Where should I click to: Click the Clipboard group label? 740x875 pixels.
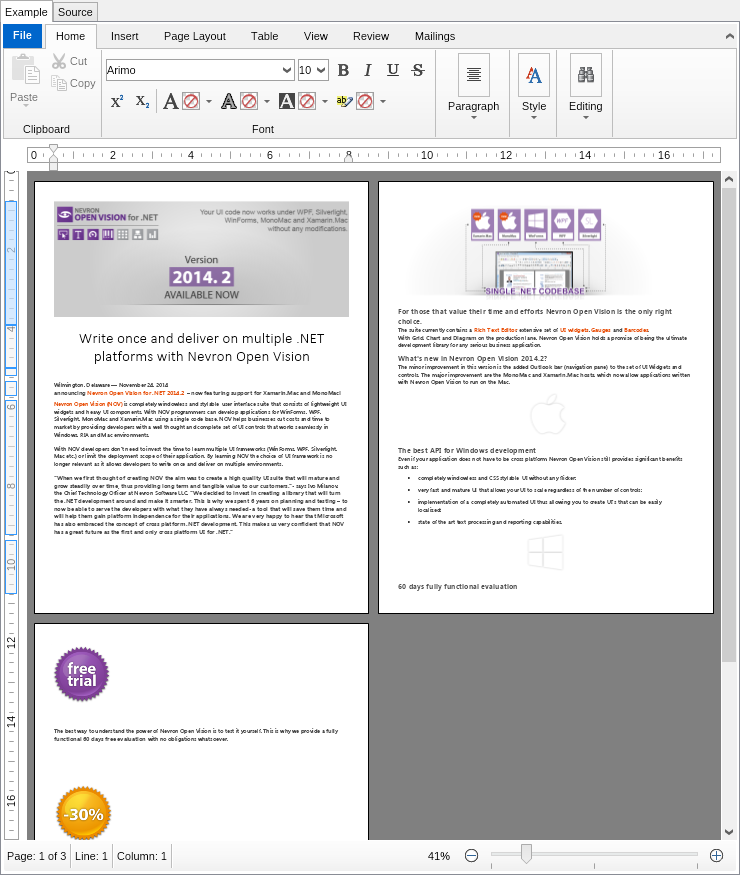[x=46, y=129]
